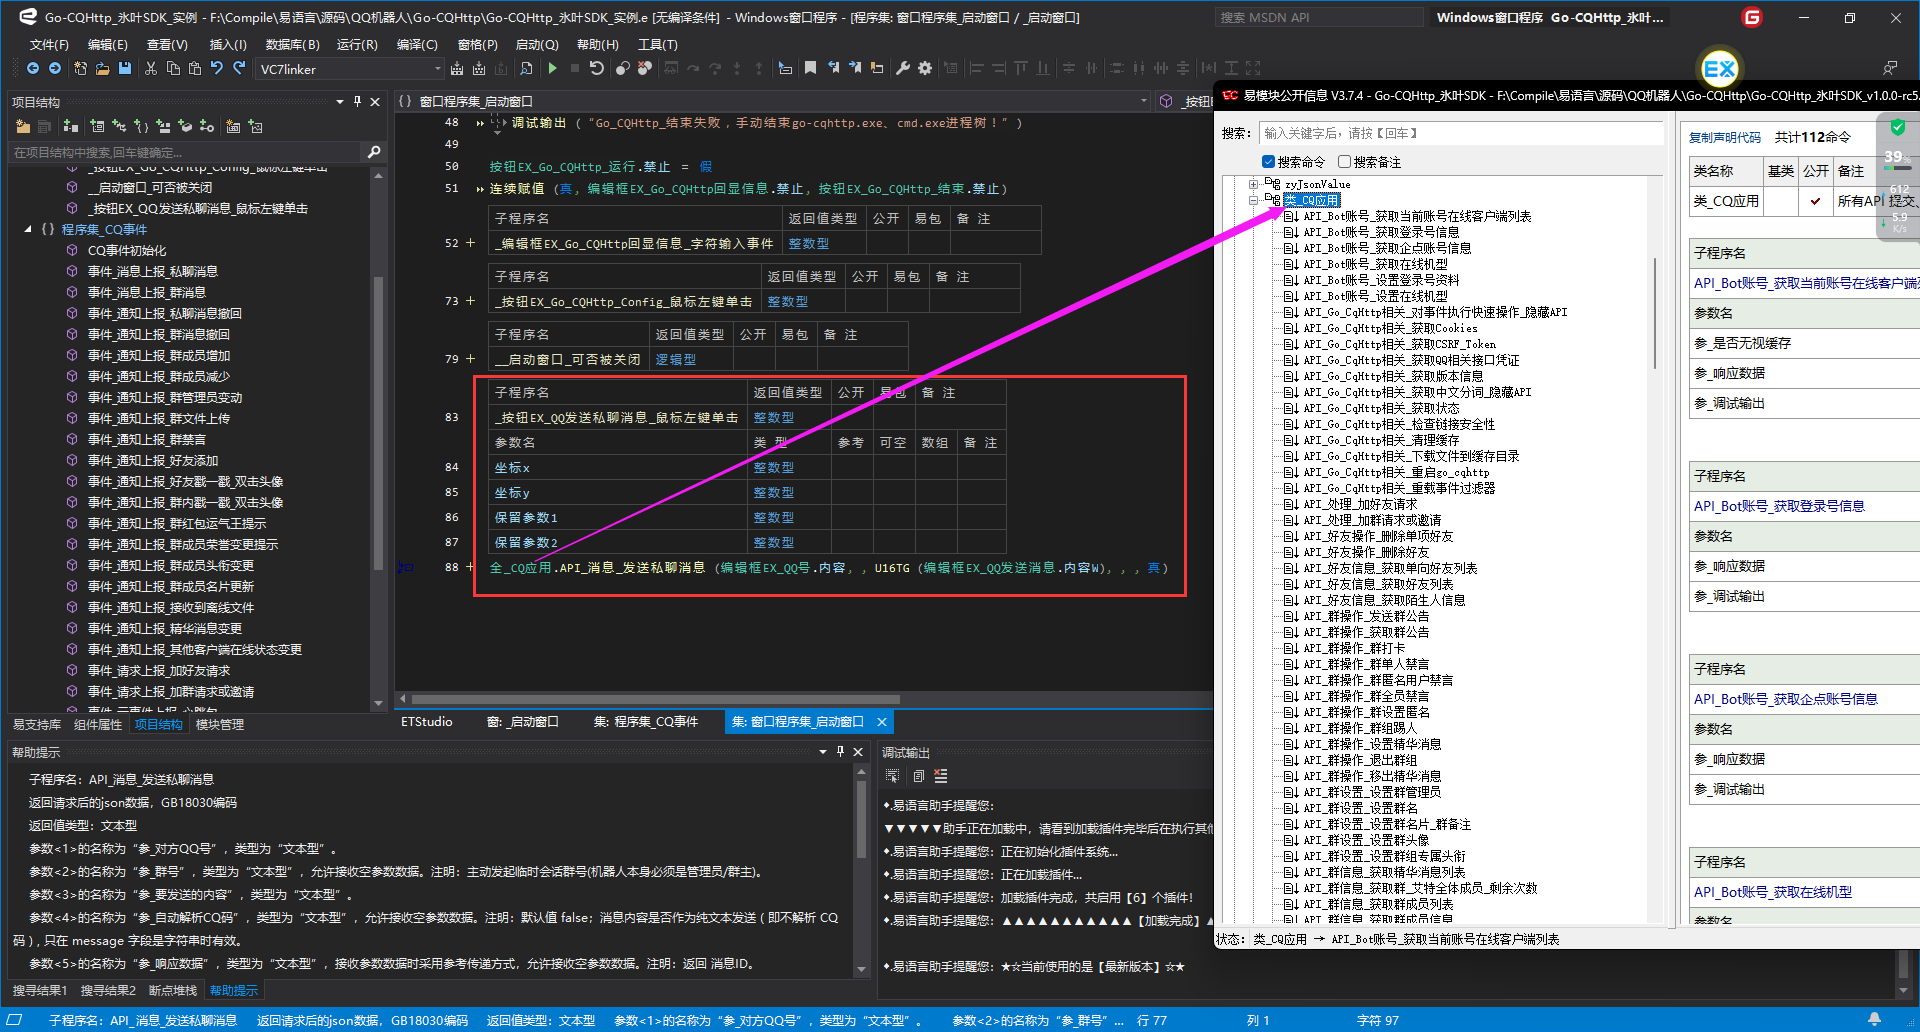Switch to the 模块管理 tab
Viewport: 1920px width, 1032px height.
pos(220,724)
